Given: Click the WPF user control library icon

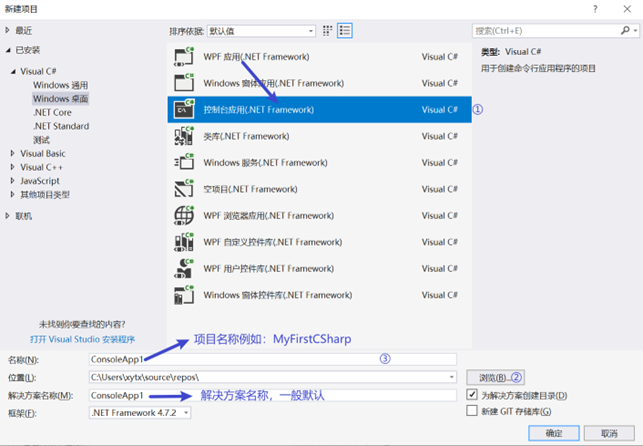Looking at the screenshot, I should [x=184, y=269].
